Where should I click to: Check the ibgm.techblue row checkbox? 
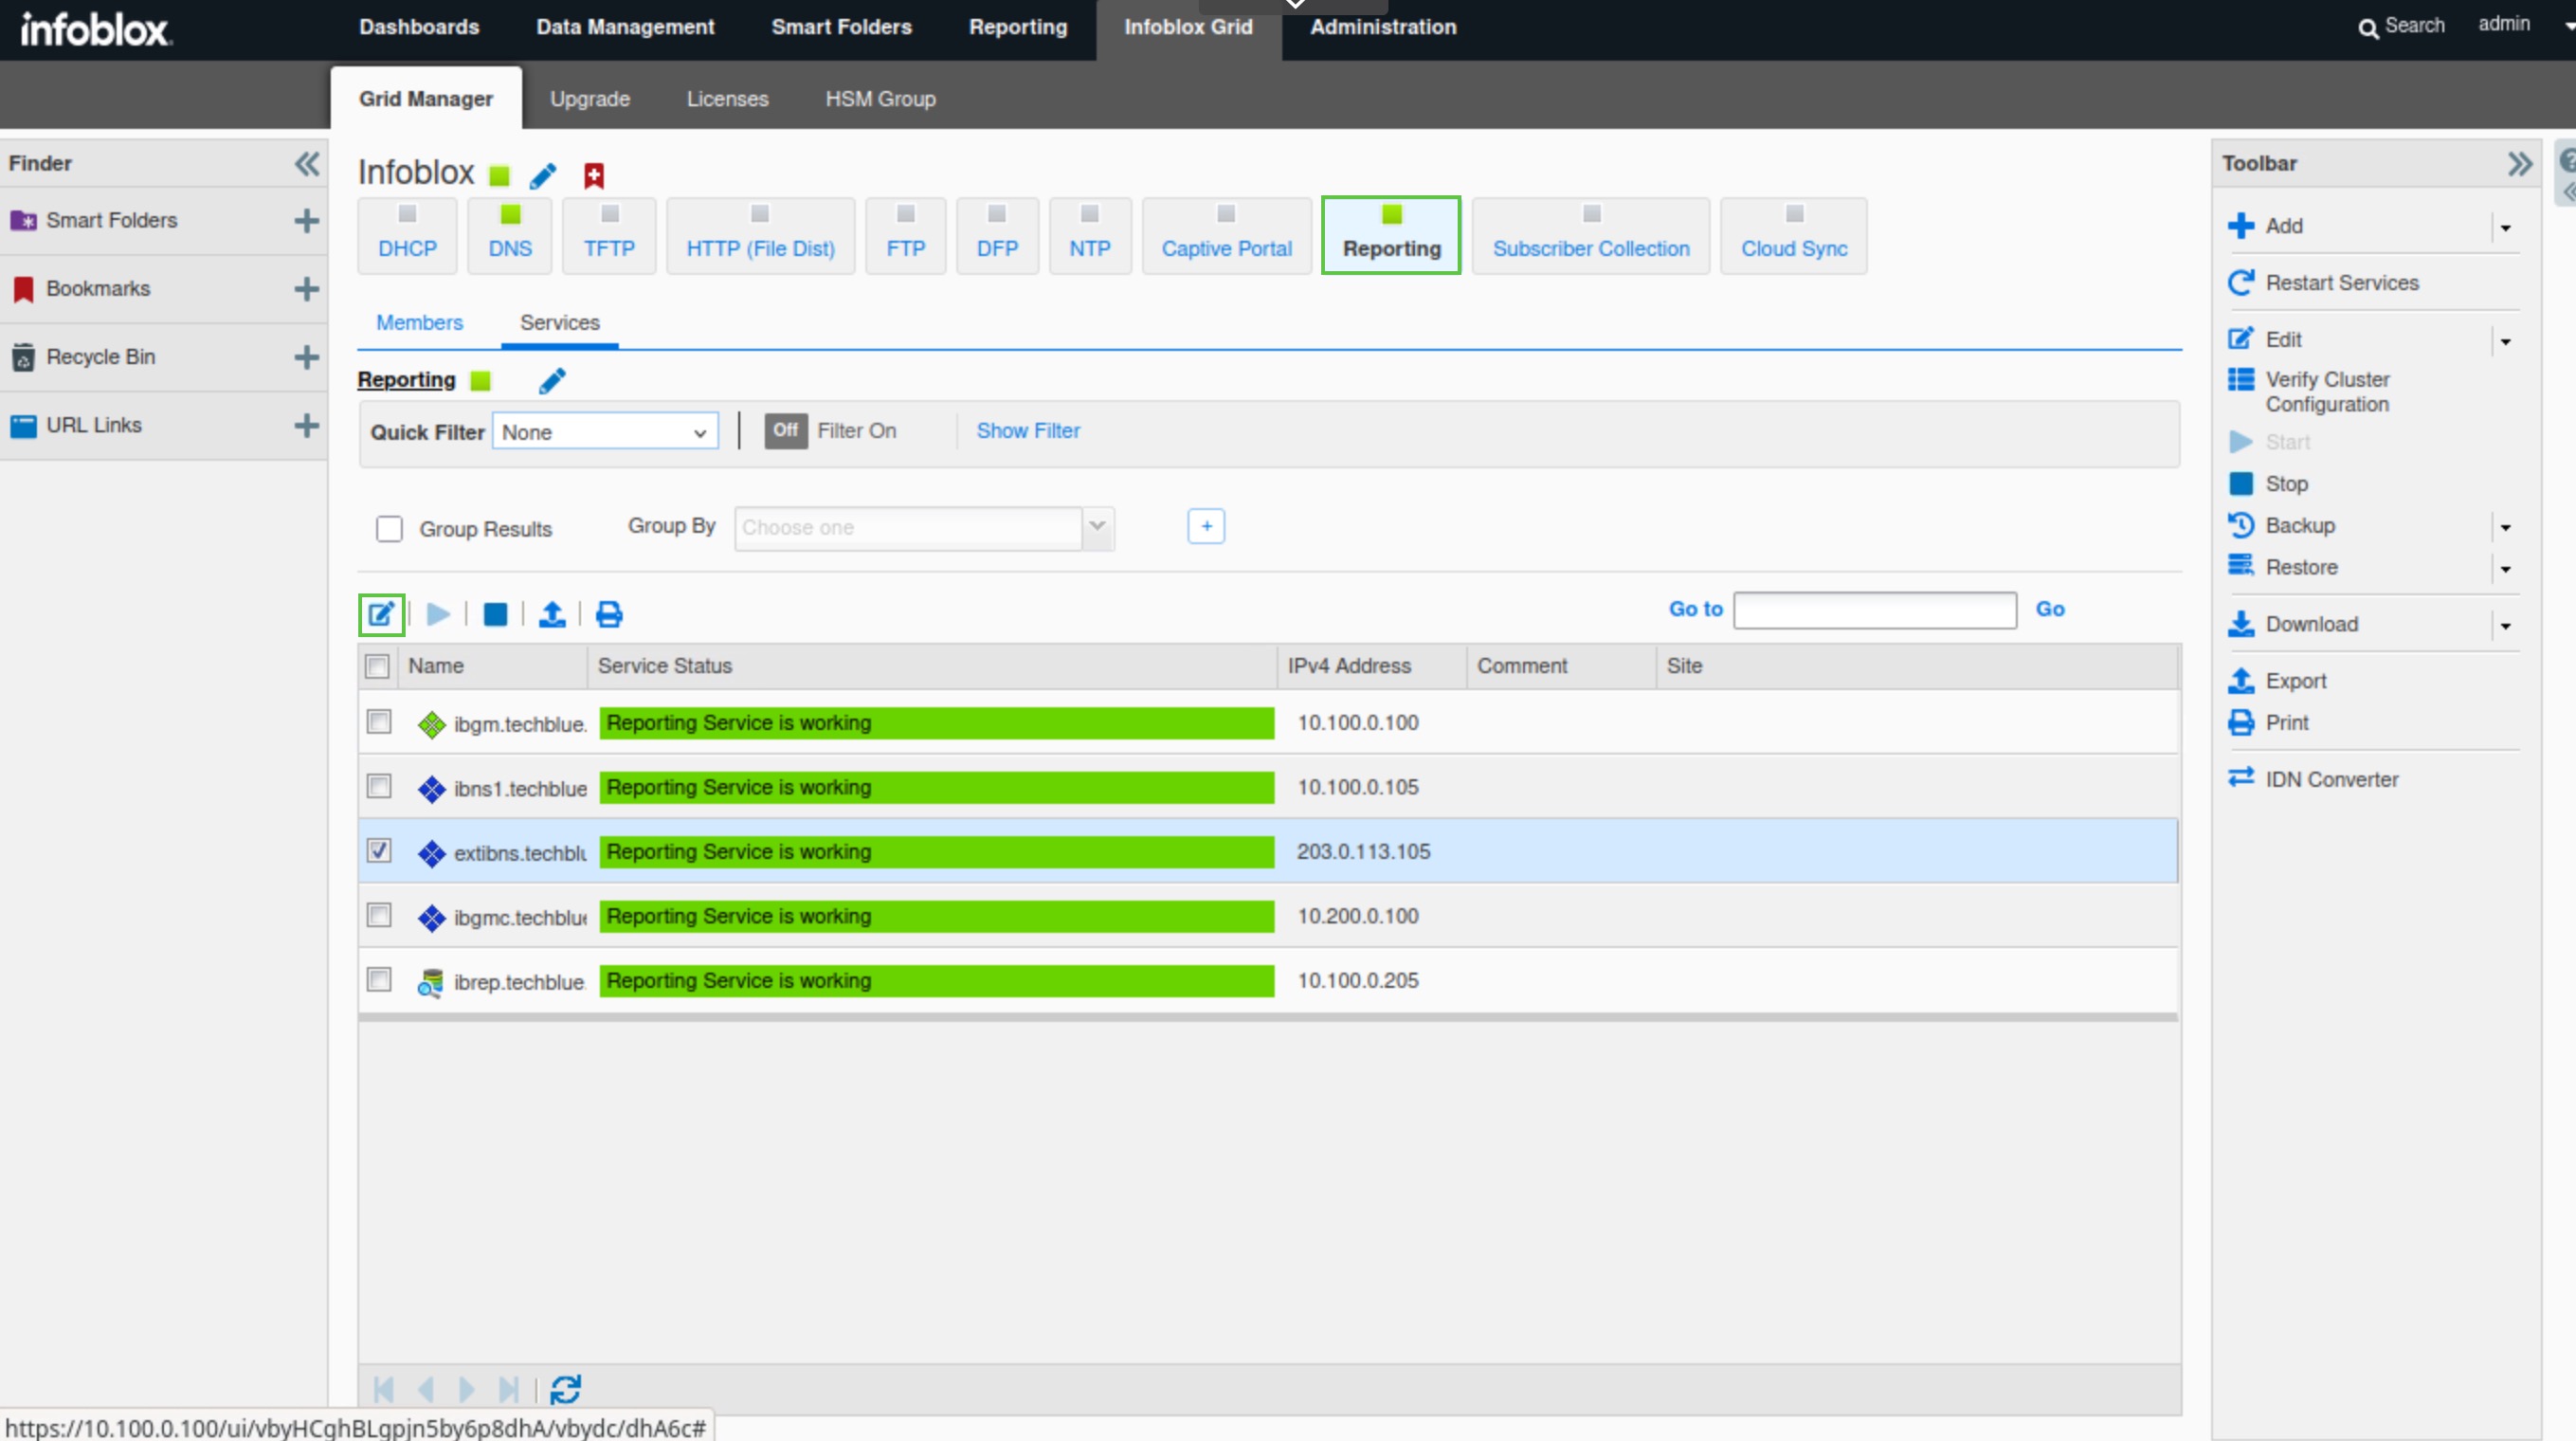click(x=379, y=722)
